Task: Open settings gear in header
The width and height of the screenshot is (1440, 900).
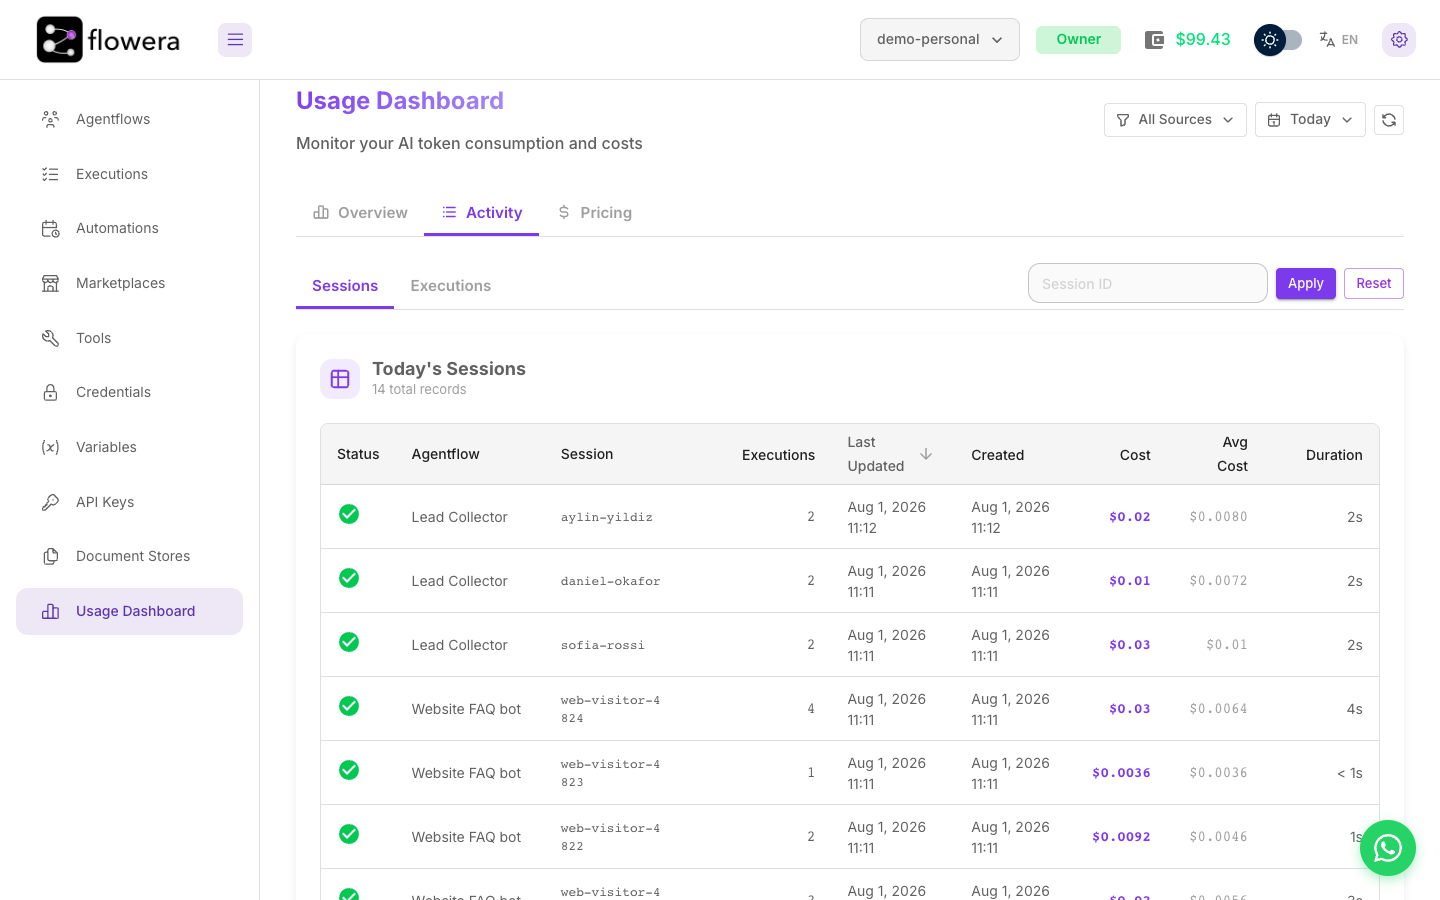Action: (1399, 40)
